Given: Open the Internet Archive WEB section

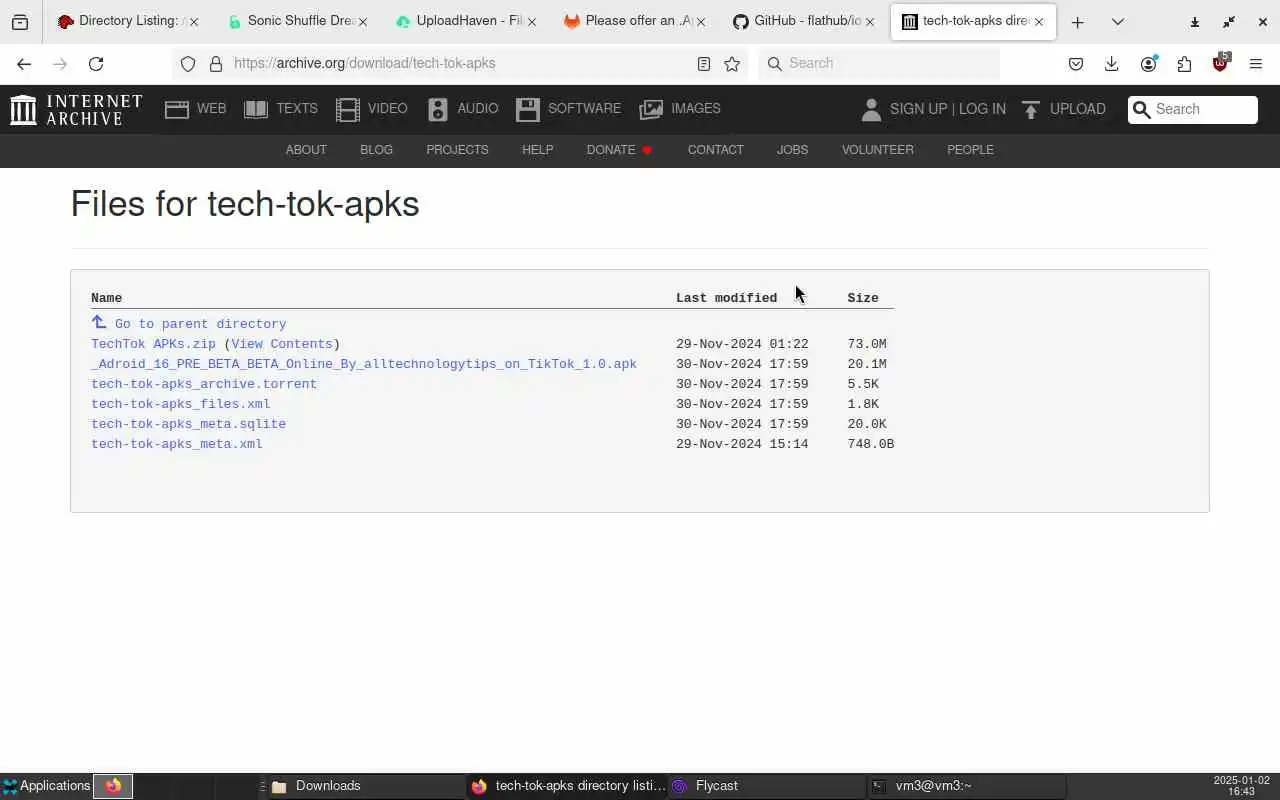Looking at the screenshot, I should pyautogui.click(x=196, y=109).
